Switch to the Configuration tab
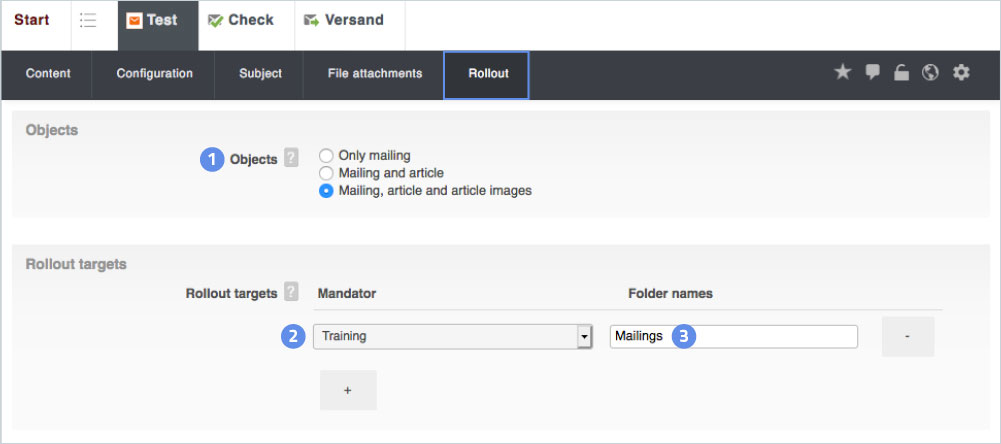 [154, 74]
